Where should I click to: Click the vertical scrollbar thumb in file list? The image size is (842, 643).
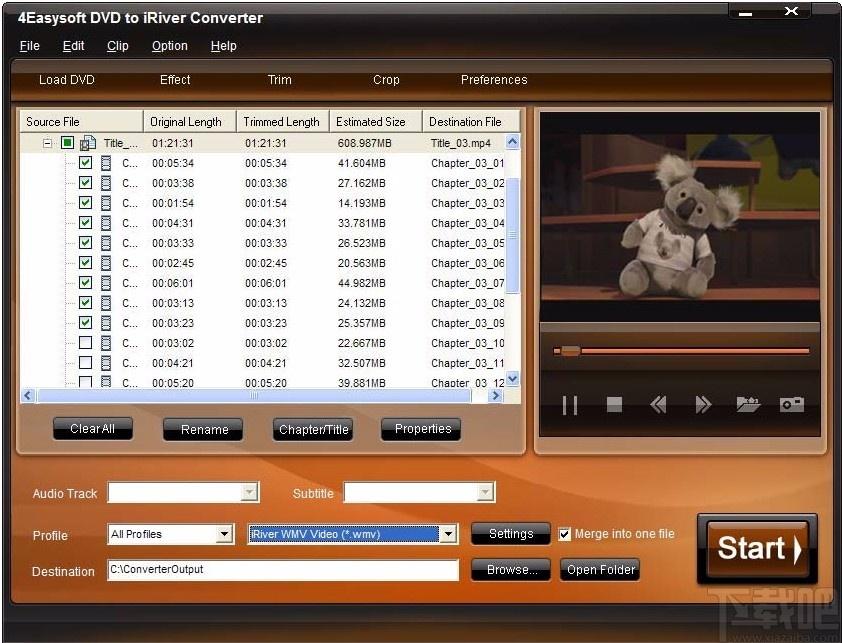512,235
